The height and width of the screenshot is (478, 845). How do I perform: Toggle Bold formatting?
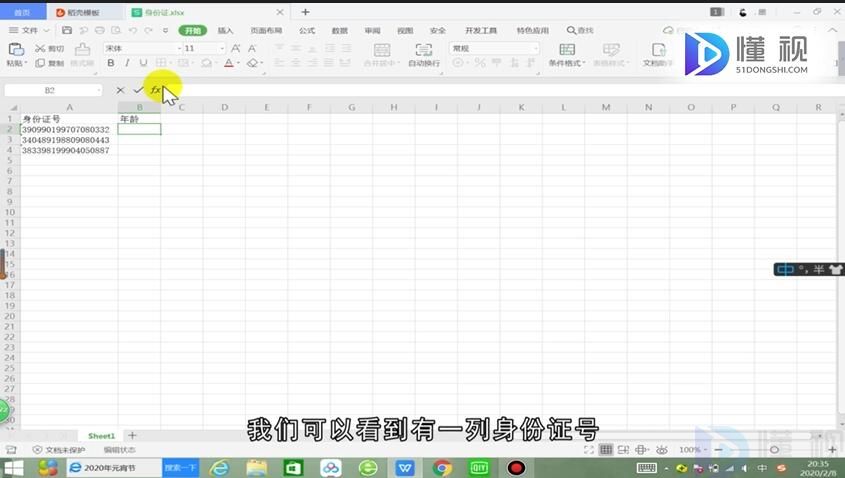(110, 63)
